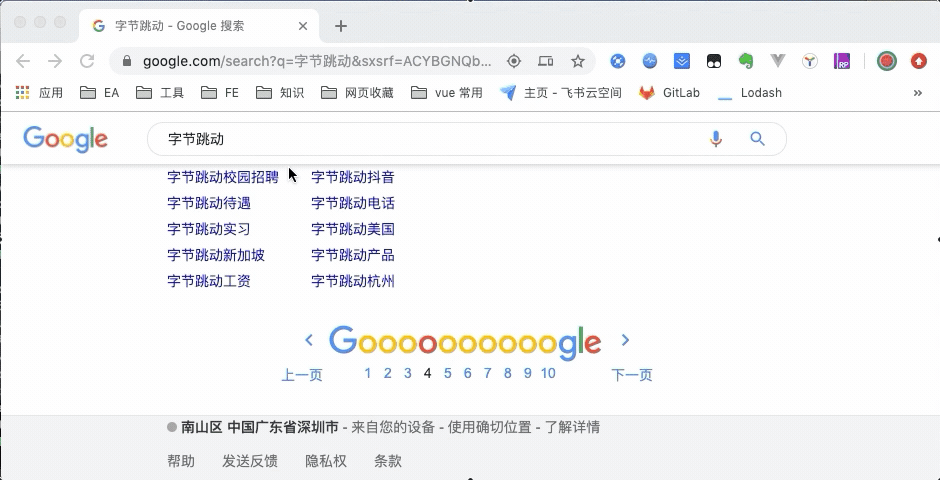Viewport: 940px width, 480px height.
Task: Open related search 字节跳动待遇
Action: [x=209, y=203]
